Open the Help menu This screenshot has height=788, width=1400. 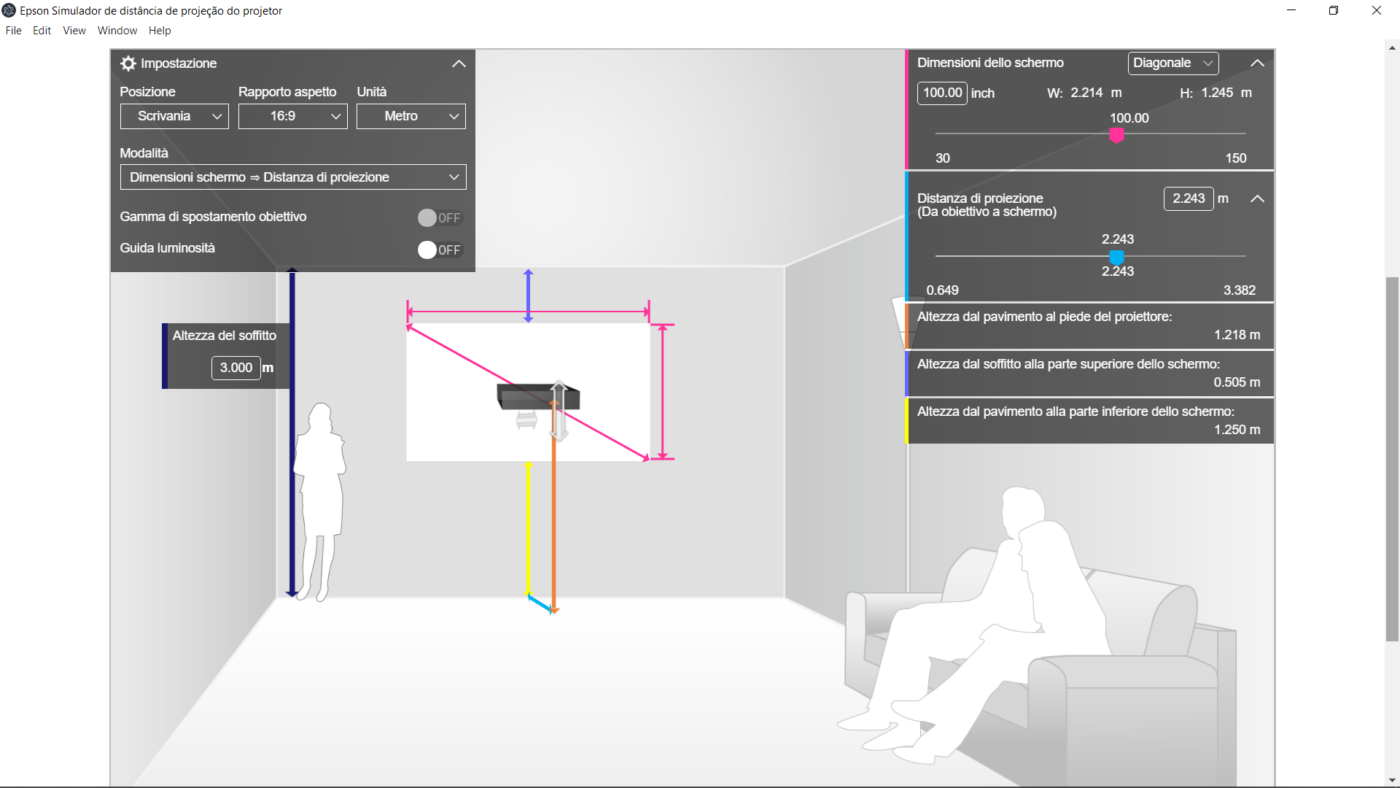(160, 31)
